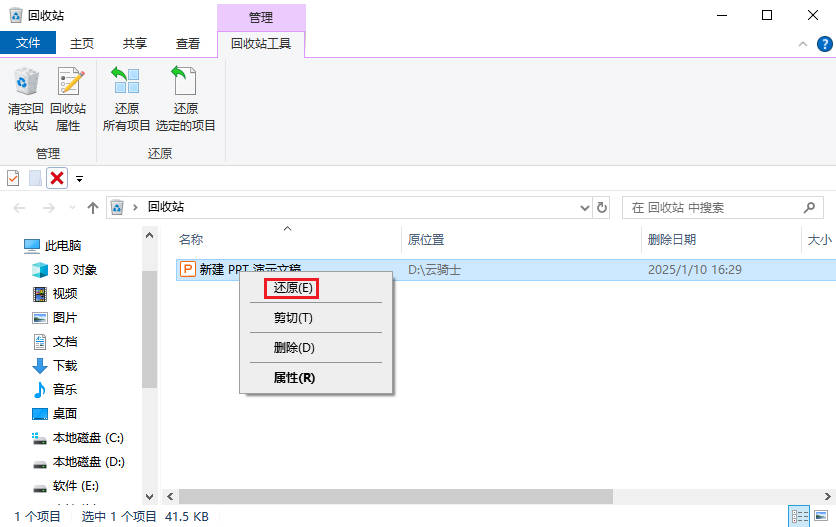Screen dimensions: 836x527
Task: Collapse the ribbon with the chevron
Action: (x=802, y=44)
